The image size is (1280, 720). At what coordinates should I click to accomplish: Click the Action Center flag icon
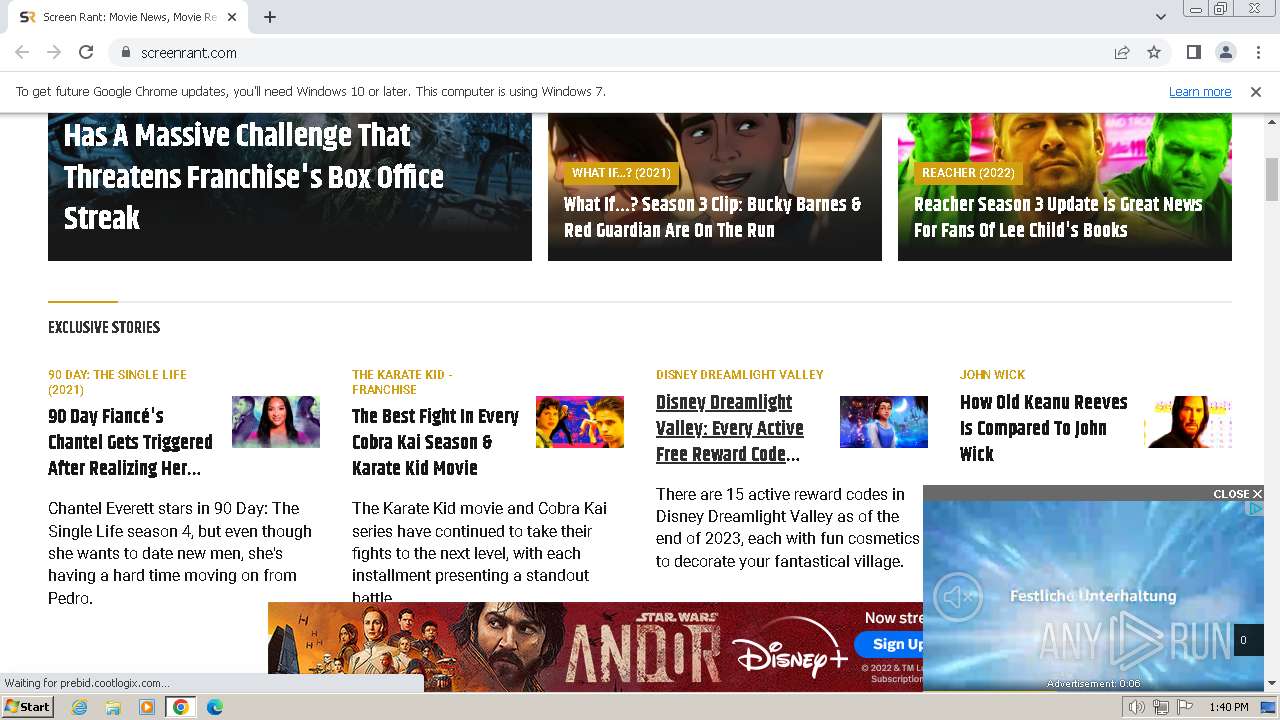(1184, 707)
